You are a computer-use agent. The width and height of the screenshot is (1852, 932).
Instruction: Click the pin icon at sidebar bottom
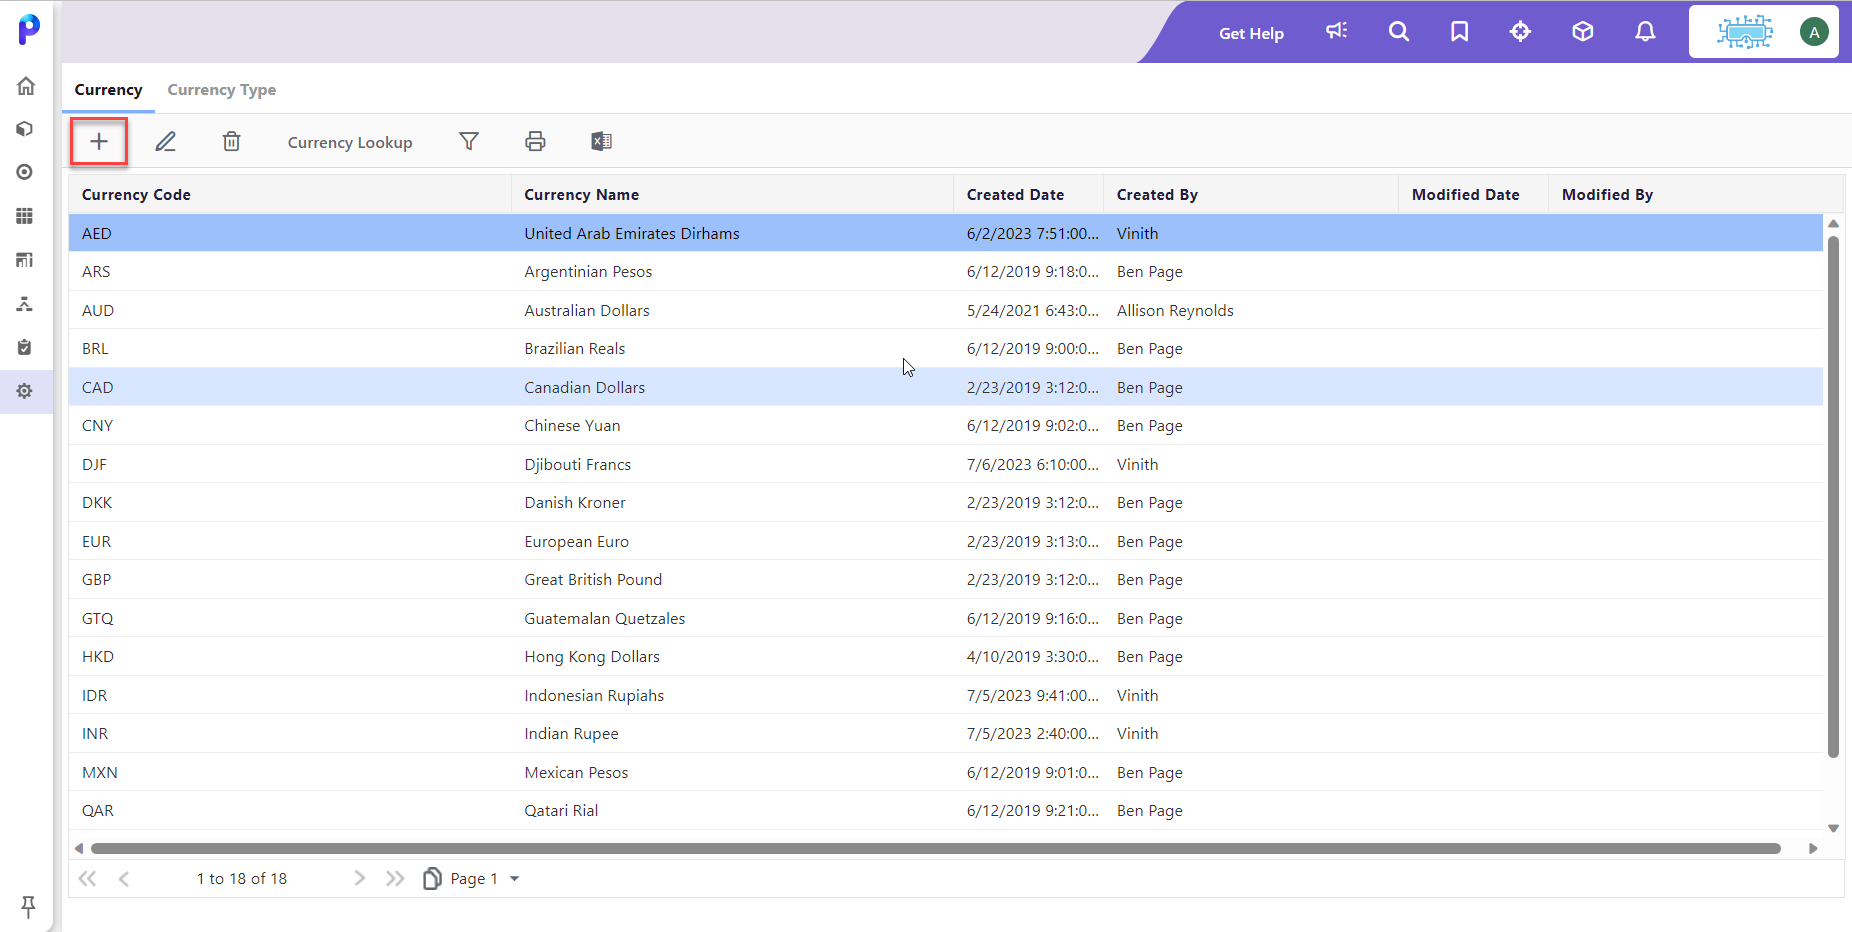pyautogui.click(x=28, y=906)
